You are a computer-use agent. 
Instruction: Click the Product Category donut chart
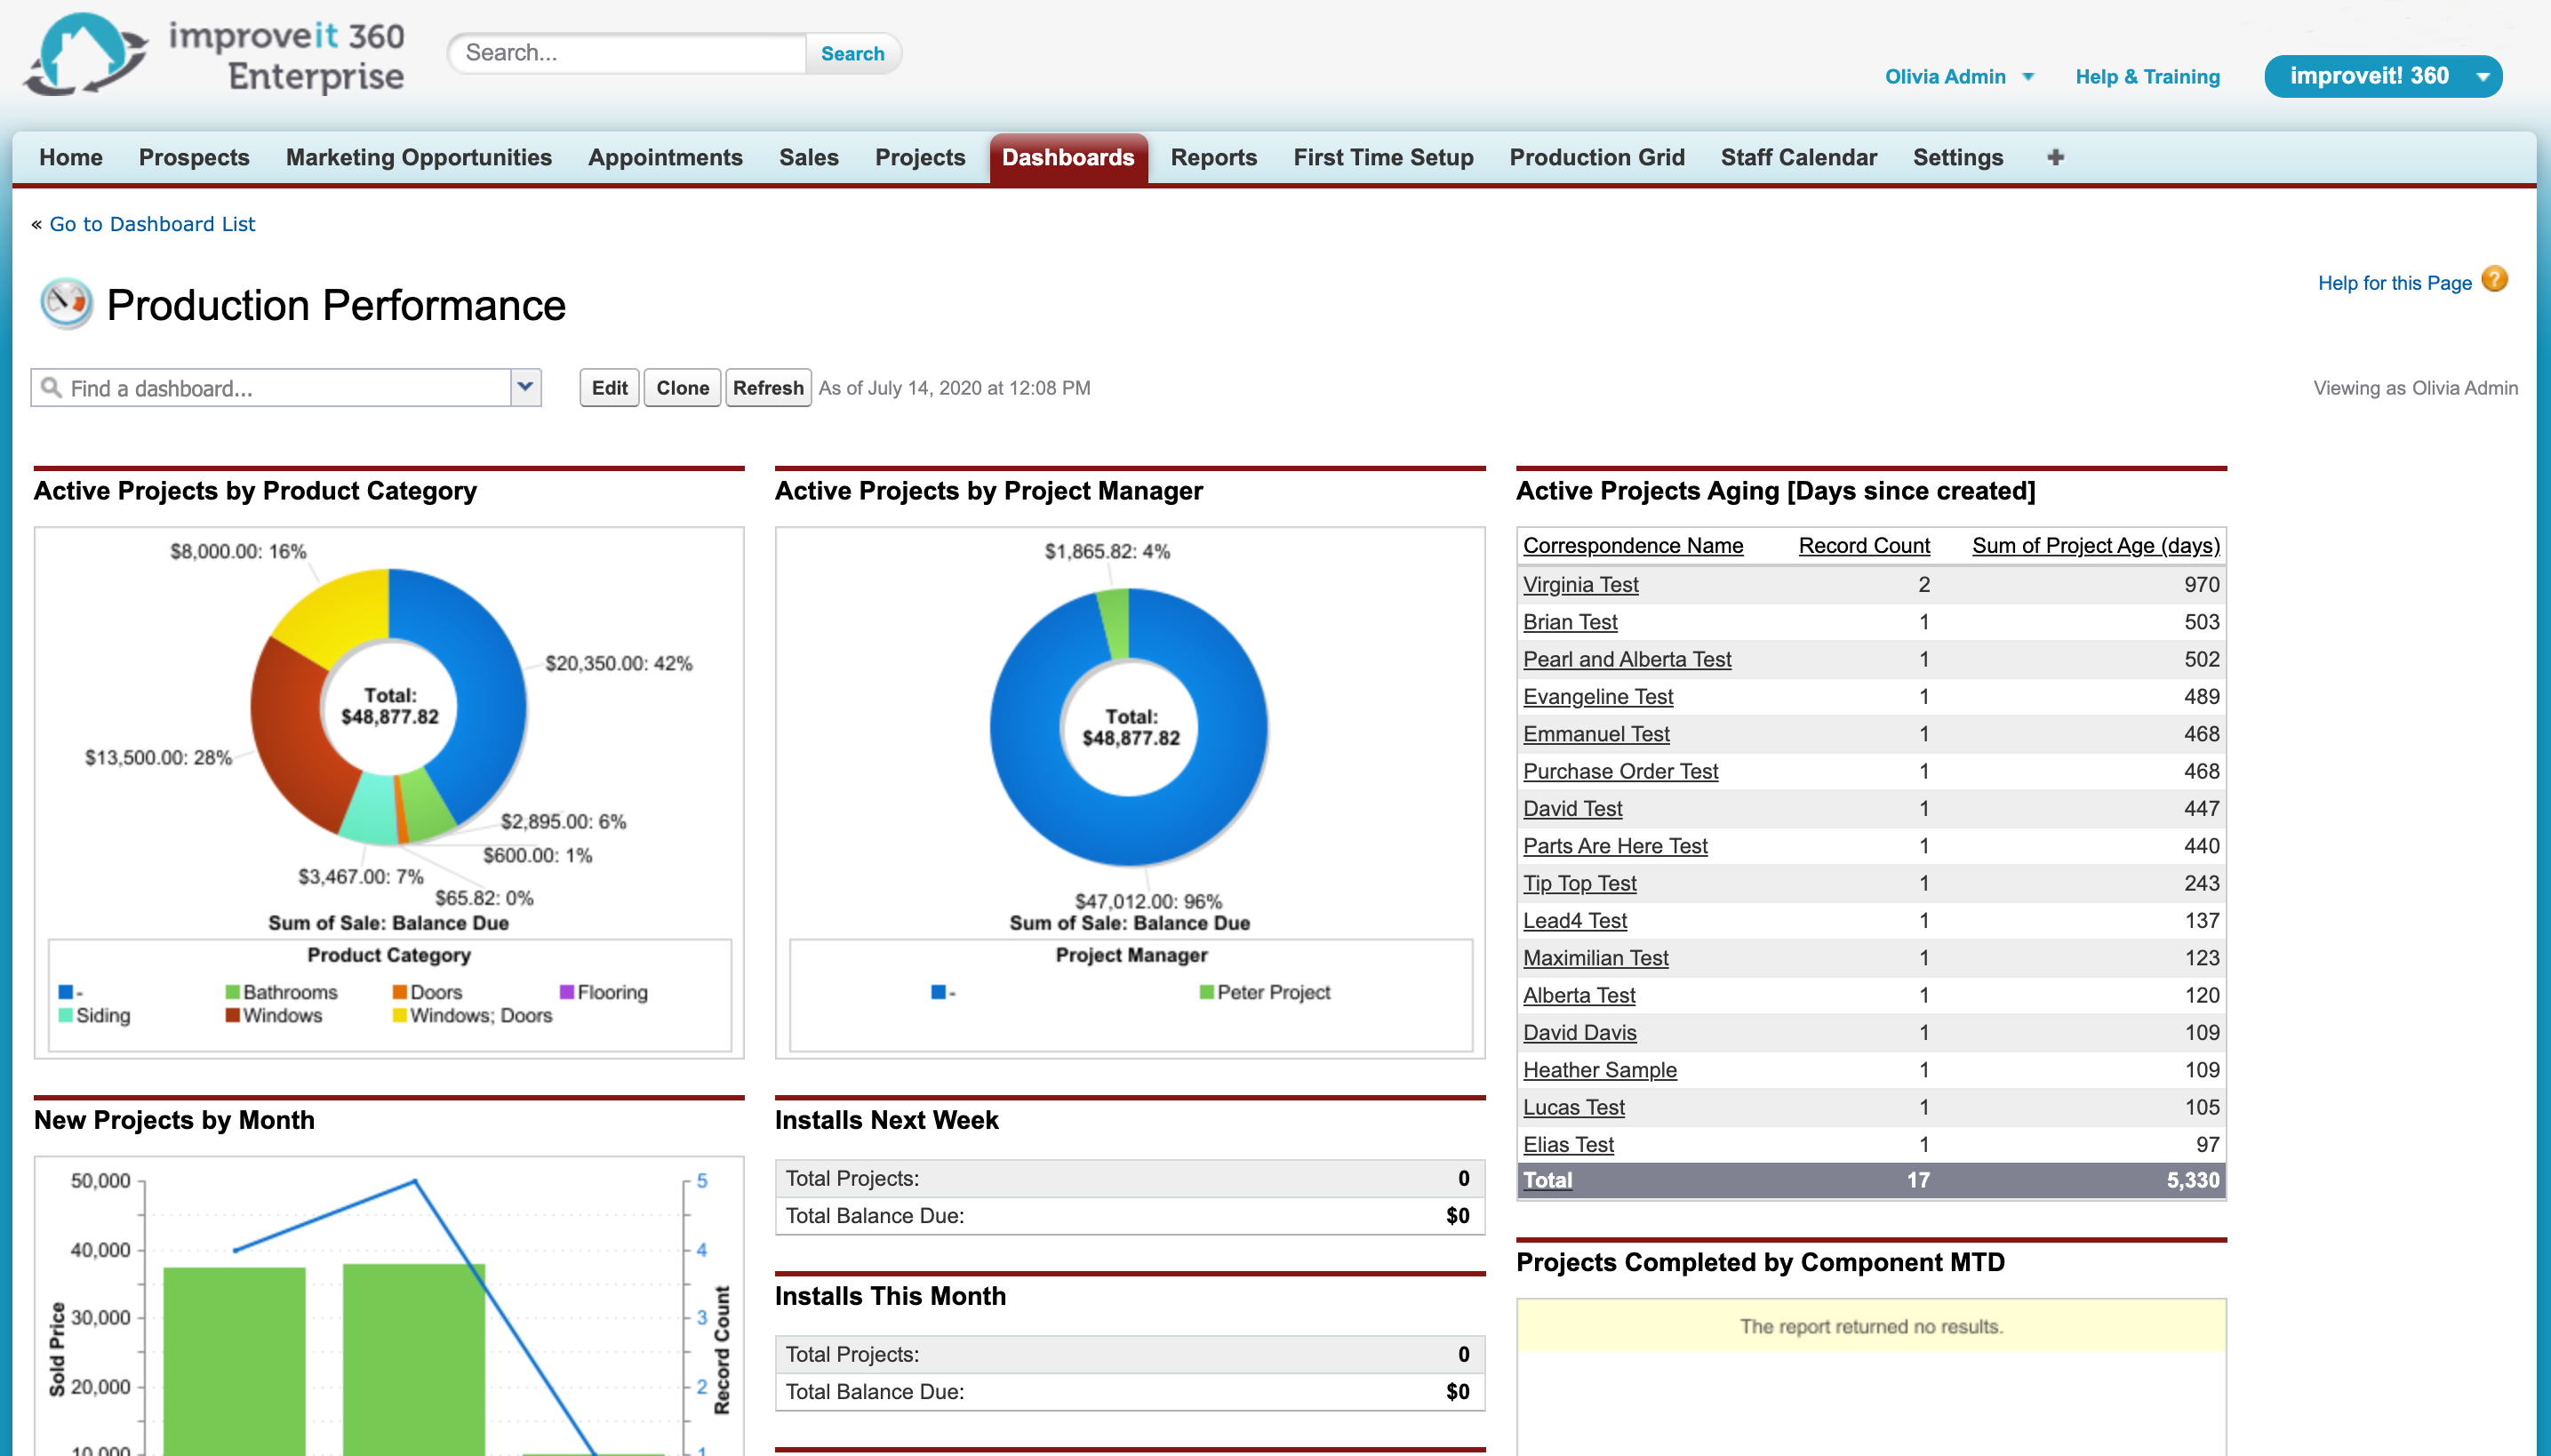(388, 707)
